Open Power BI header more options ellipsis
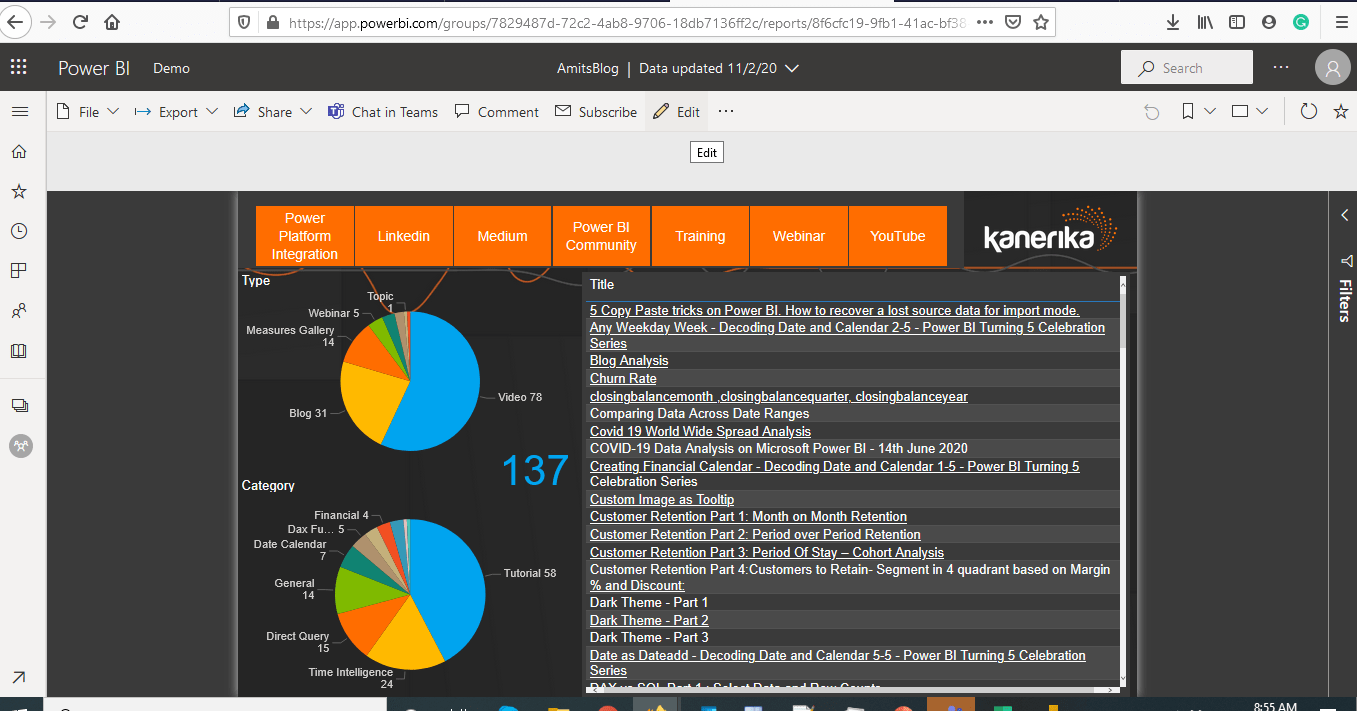Screen dimensions: 1357x711 [x=1281, y=67]
